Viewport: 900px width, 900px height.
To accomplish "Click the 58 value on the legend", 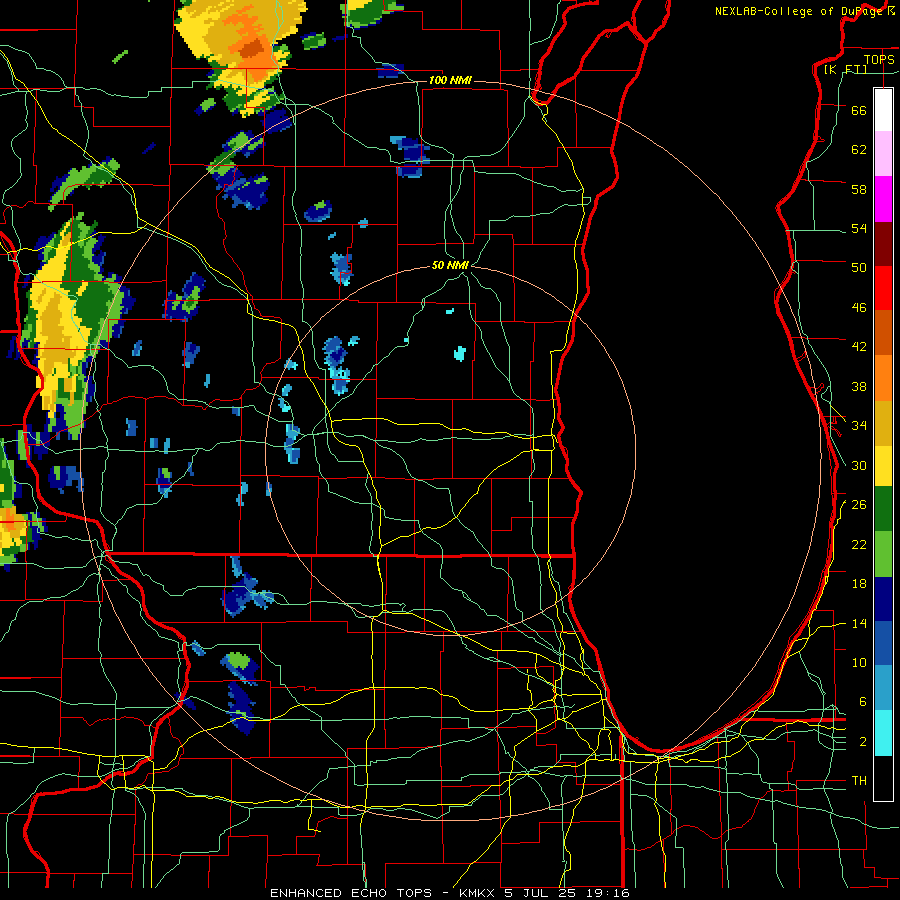I will [x=859, y=189].
